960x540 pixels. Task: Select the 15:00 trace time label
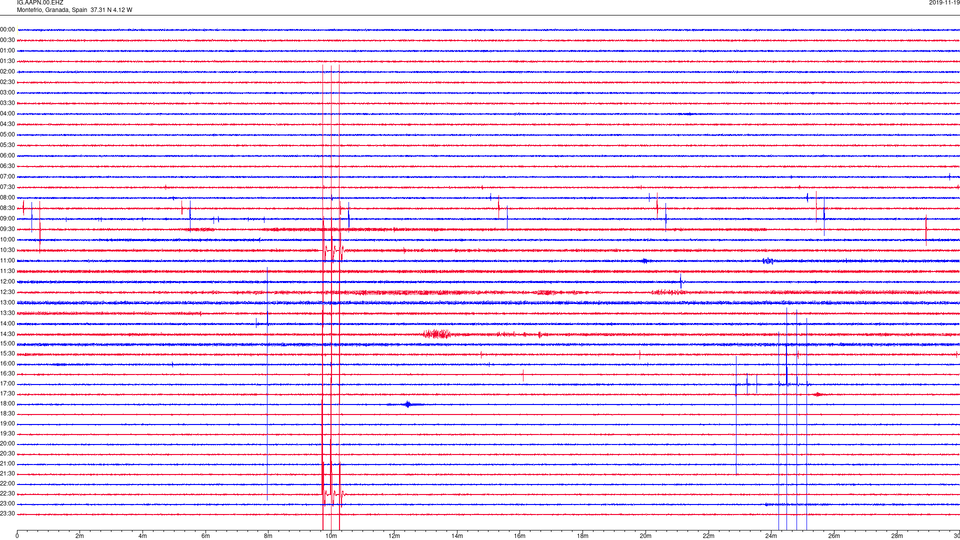7,344
